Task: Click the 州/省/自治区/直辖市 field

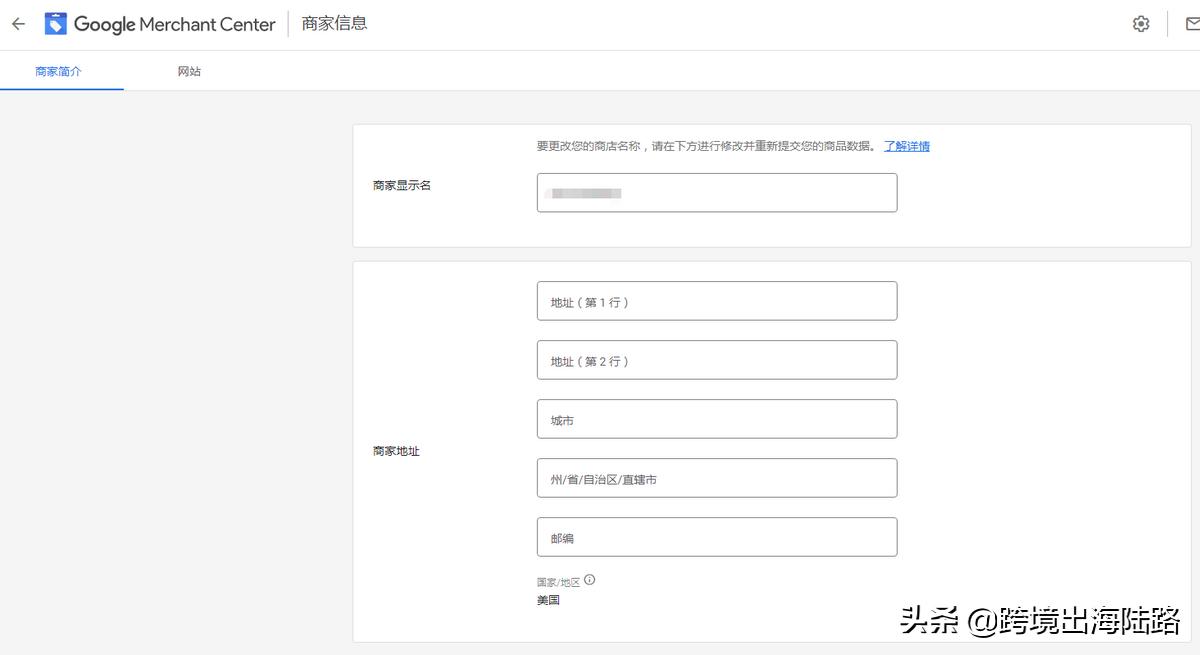Action: pyautogui.click(x=717, y=478)
